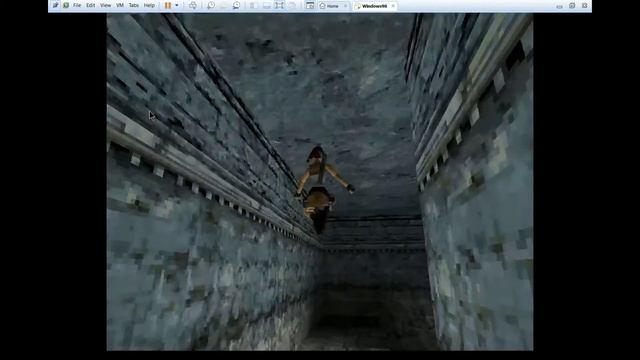The image size is (640, 360).
Task: Open the Tabs menu
Action: pos(134,6)
